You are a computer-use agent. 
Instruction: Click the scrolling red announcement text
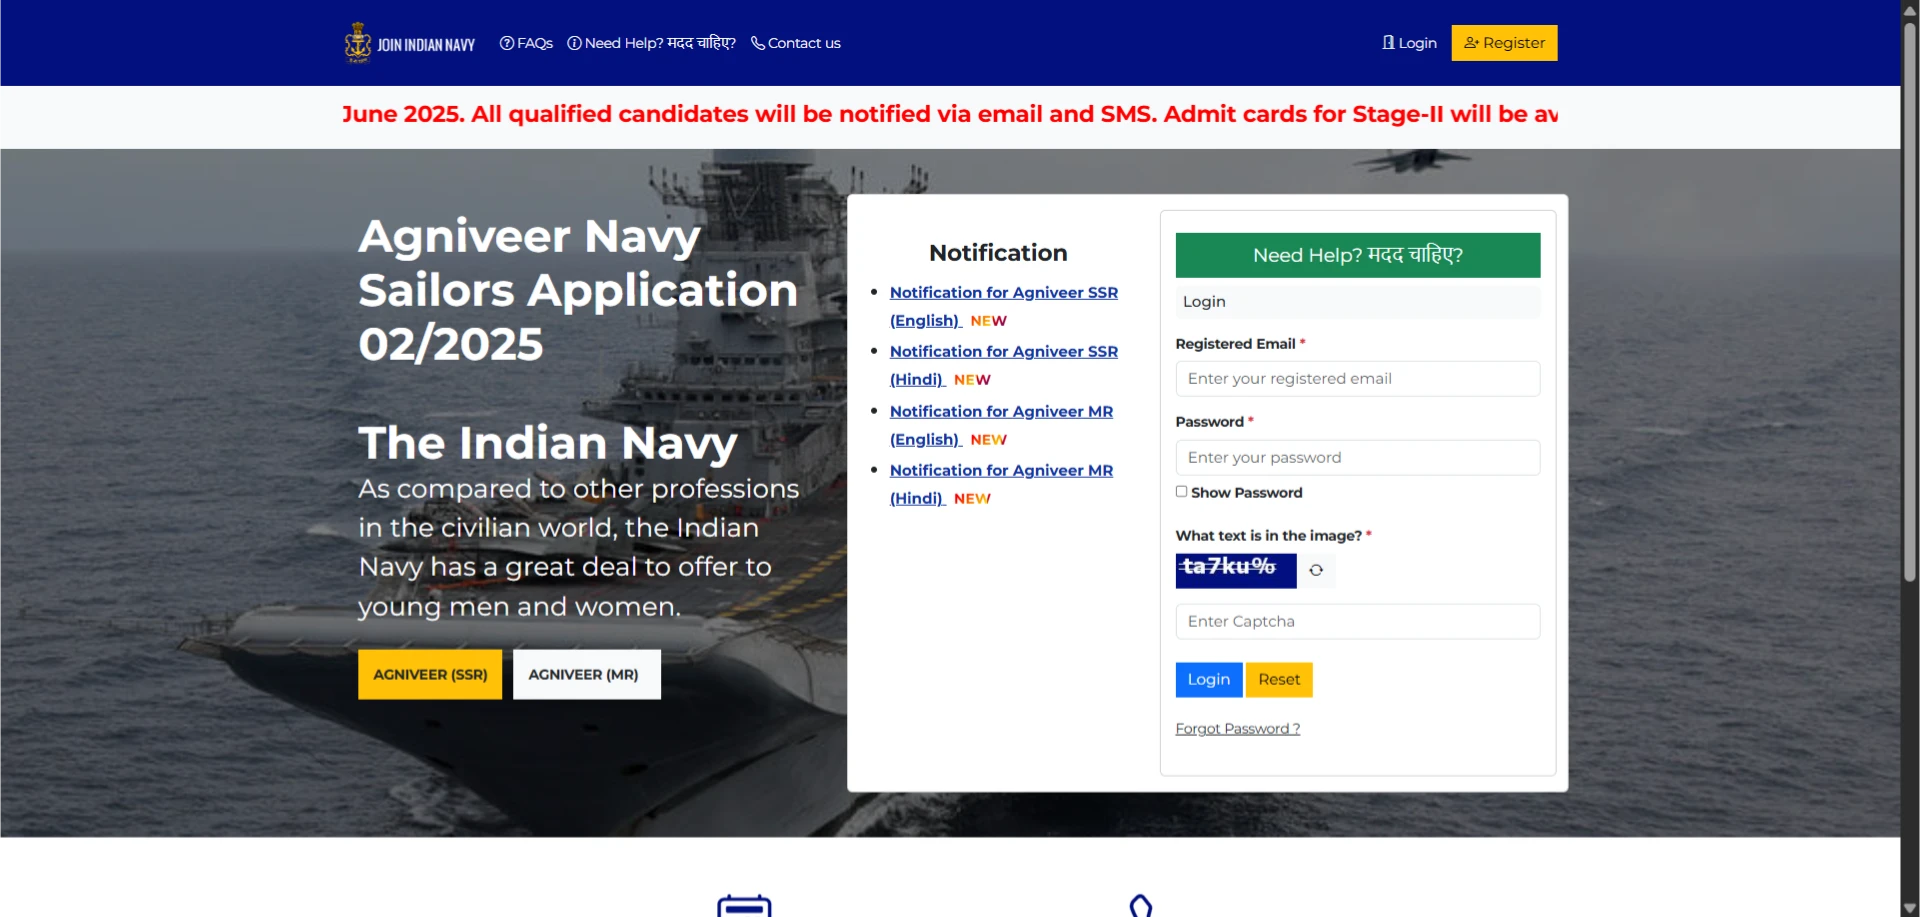pyautogui.click(x=949, y=114)
